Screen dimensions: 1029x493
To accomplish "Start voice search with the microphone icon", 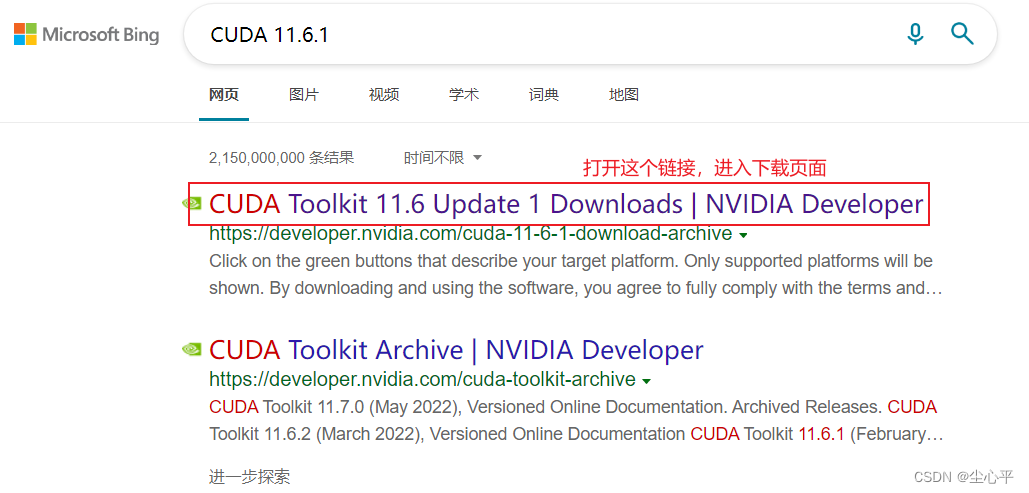I will click(915, 33).
